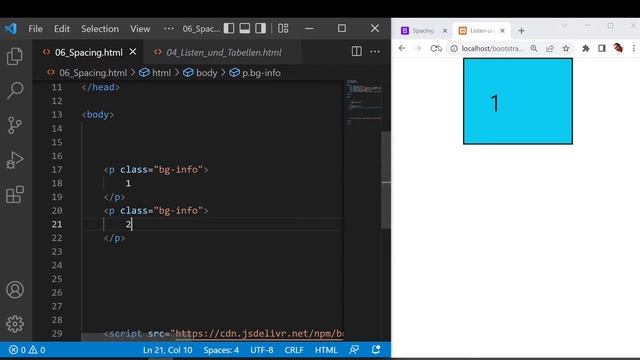Open the Edit menu
Screen dimensions: 640x360
click(62, 29)
